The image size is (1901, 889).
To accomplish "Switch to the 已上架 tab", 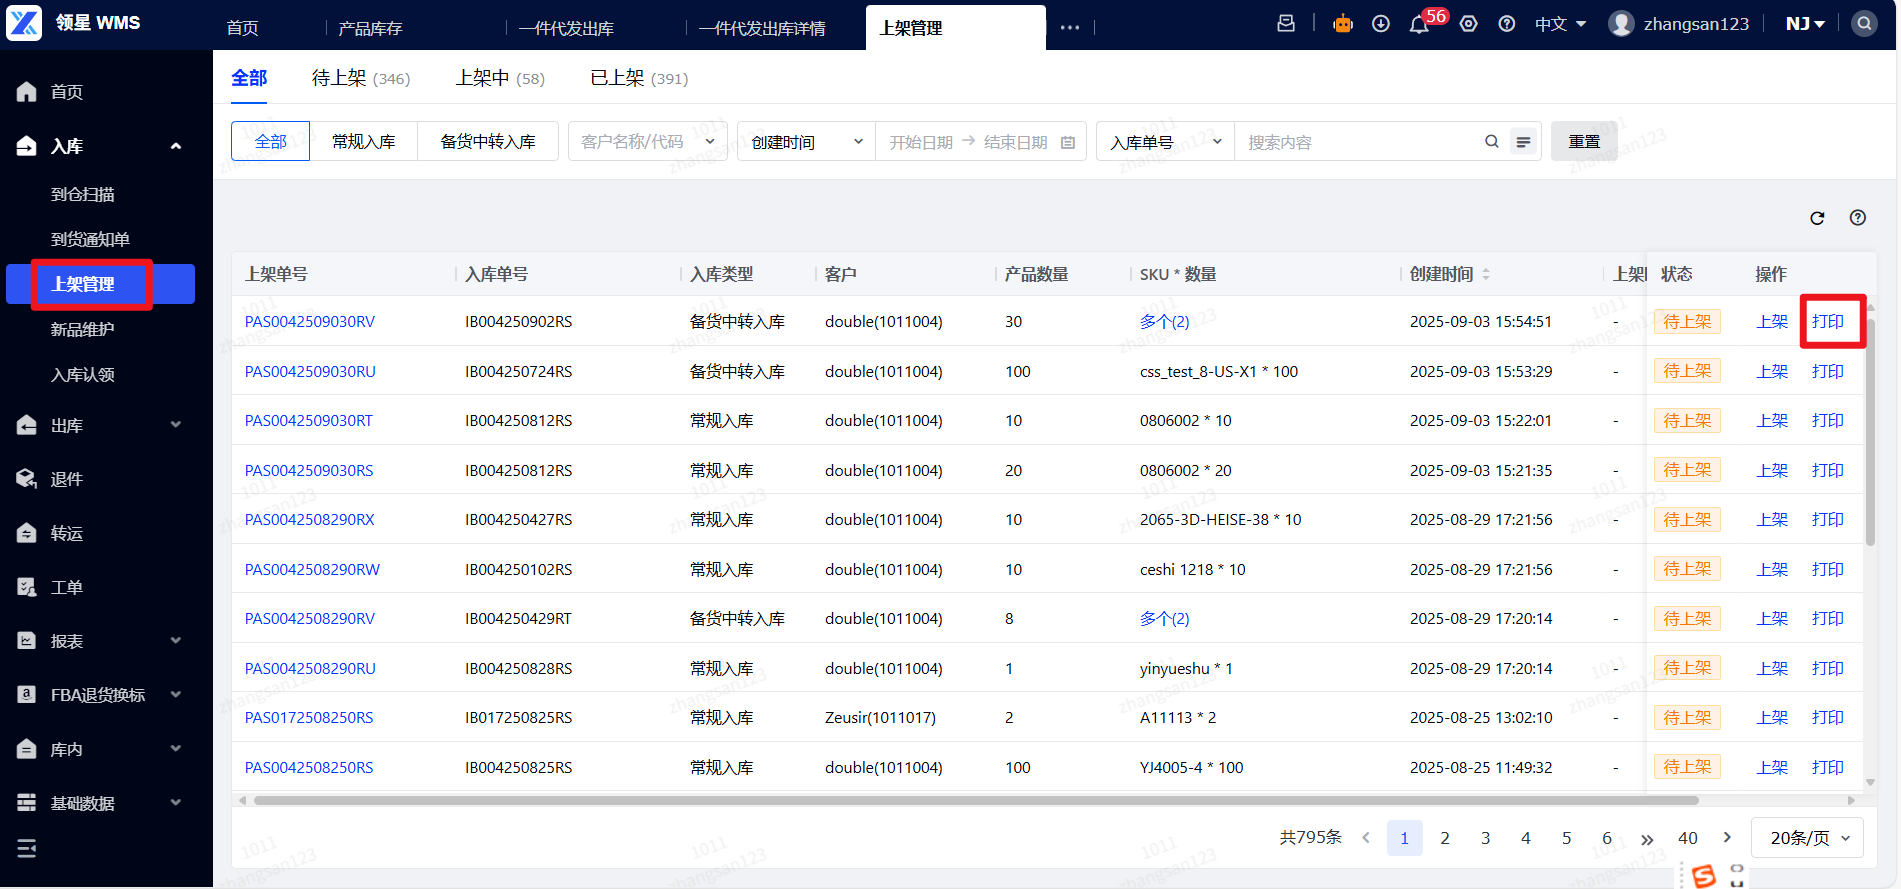I will [x=638, y=78].
